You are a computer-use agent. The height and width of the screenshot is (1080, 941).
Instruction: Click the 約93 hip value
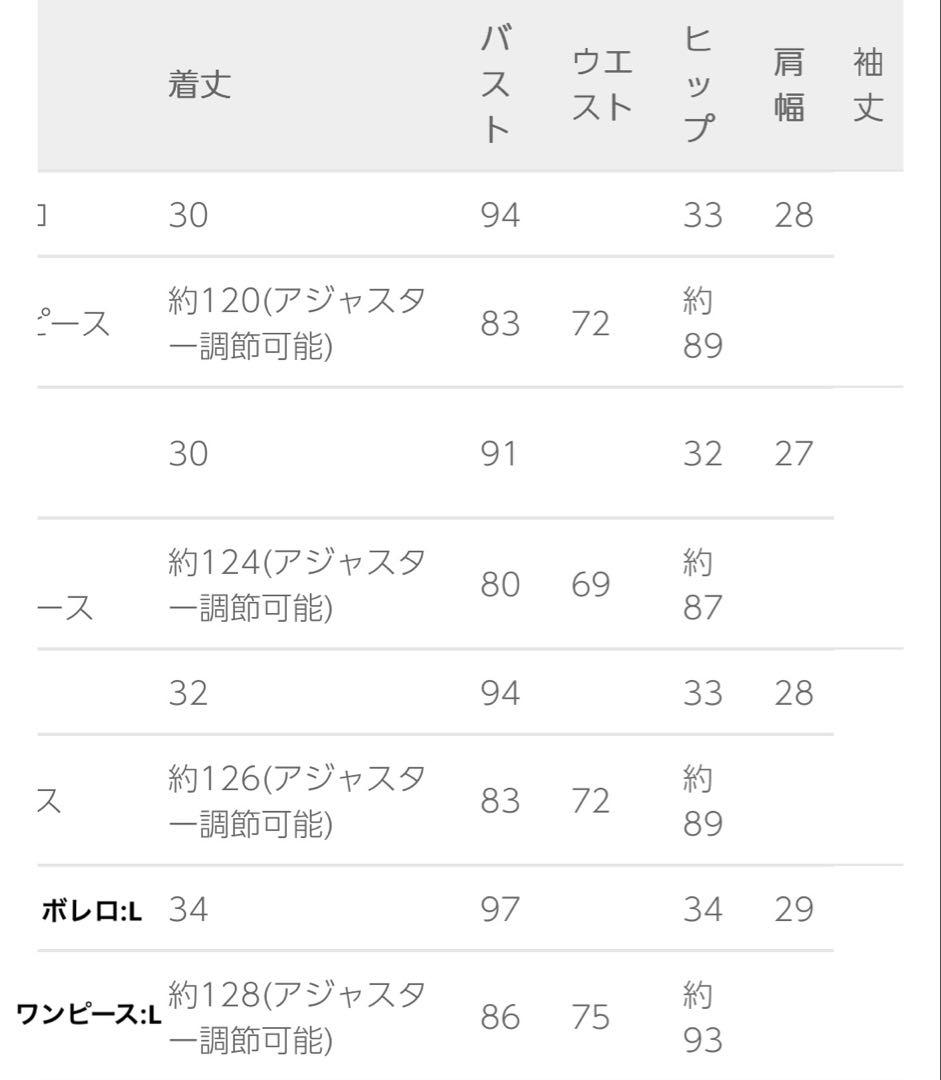click(702, 1017)
